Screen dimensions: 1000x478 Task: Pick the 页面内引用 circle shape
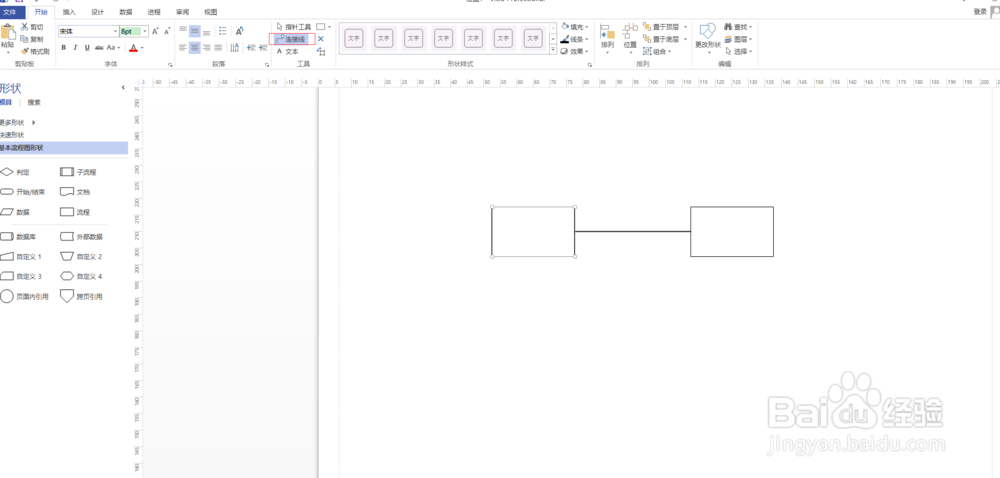pos(24,296)
